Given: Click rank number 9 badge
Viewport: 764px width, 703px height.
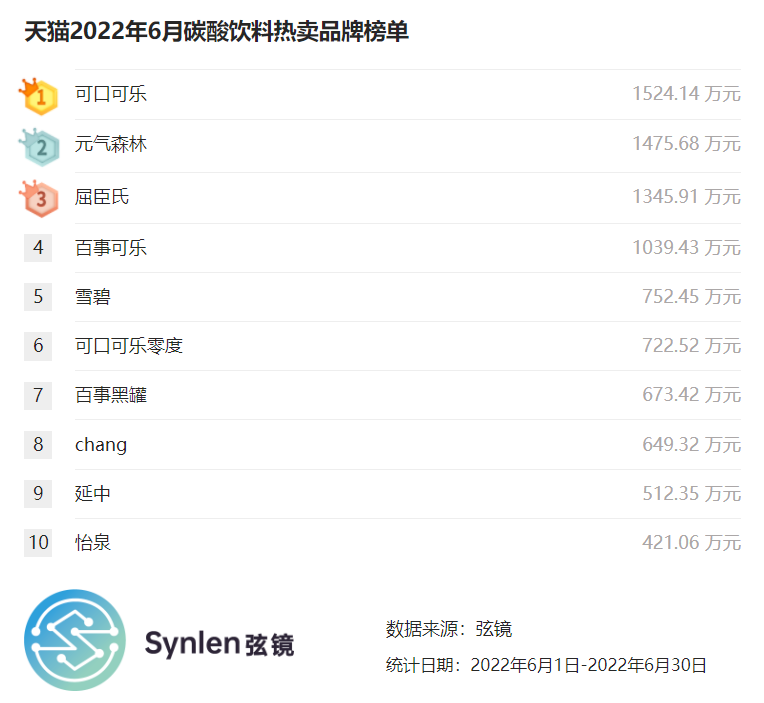Looking at the screenshot, I should pyautogui.click(x=38, y=494).
